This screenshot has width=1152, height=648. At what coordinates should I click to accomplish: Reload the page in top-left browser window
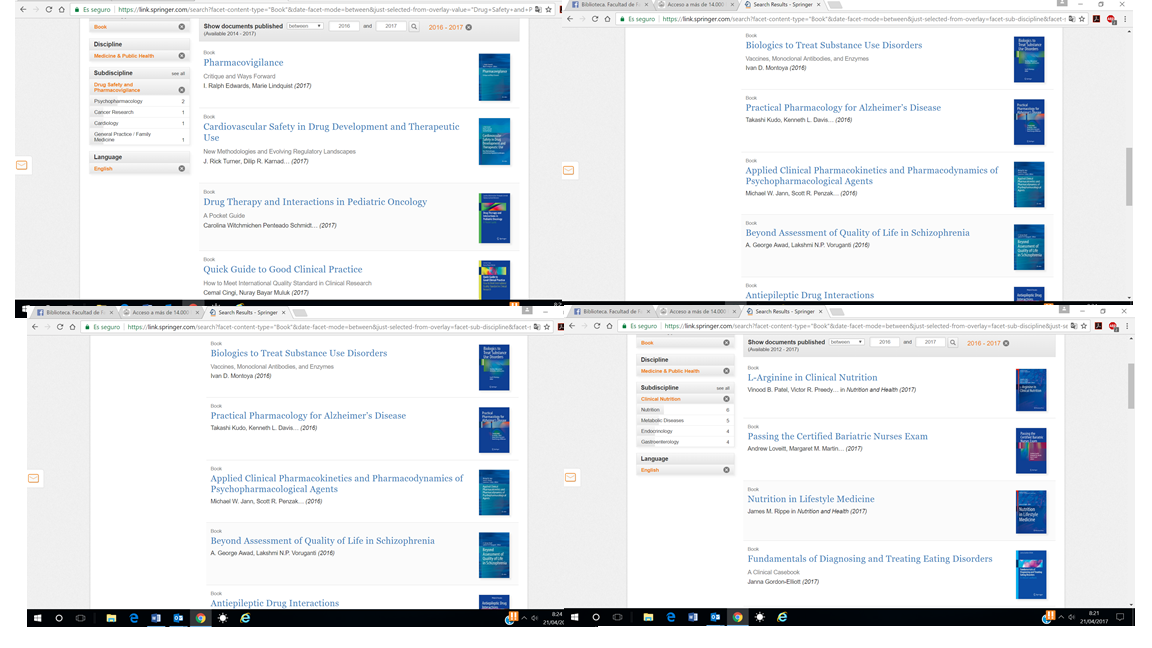[48, 10]
